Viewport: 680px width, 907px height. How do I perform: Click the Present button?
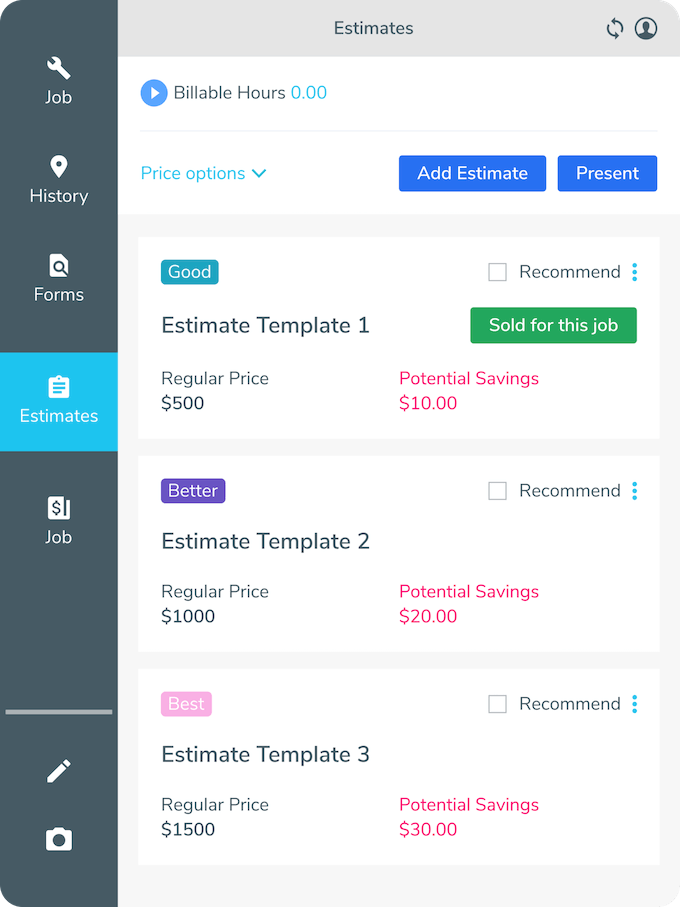pos(607,173)
